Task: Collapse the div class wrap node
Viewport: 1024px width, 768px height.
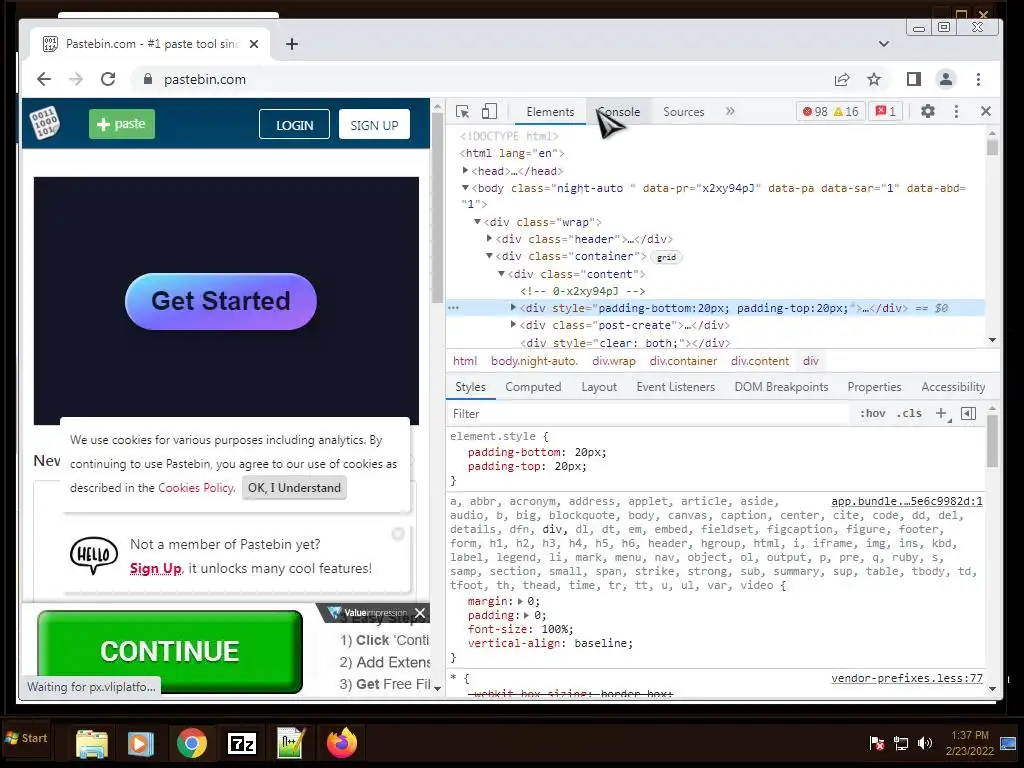Action: pyautogui.click(x=477, y=222)
